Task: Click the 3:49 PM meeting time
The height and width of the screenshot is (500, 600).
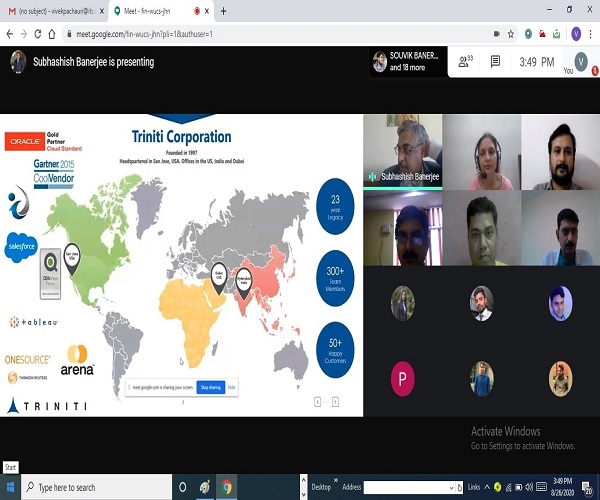Action: pos(536,62)
